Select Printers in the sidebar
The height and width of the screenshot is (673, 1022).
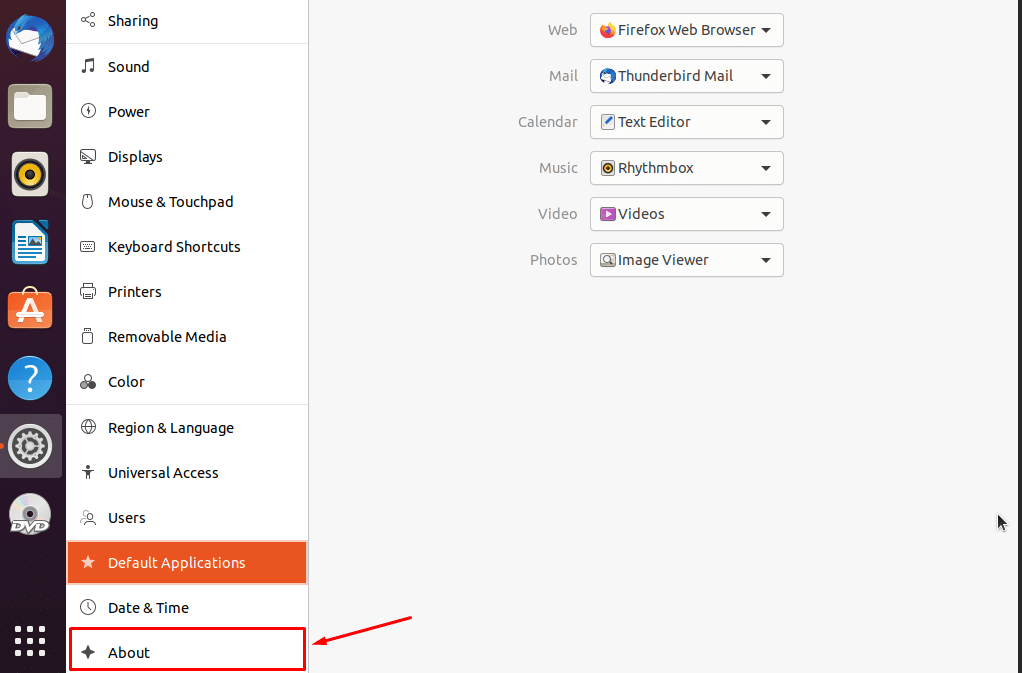point(187,291)
